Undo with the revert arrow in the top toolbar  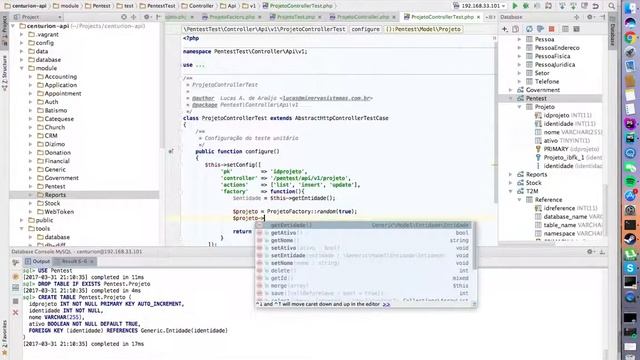tap(596, 6)
